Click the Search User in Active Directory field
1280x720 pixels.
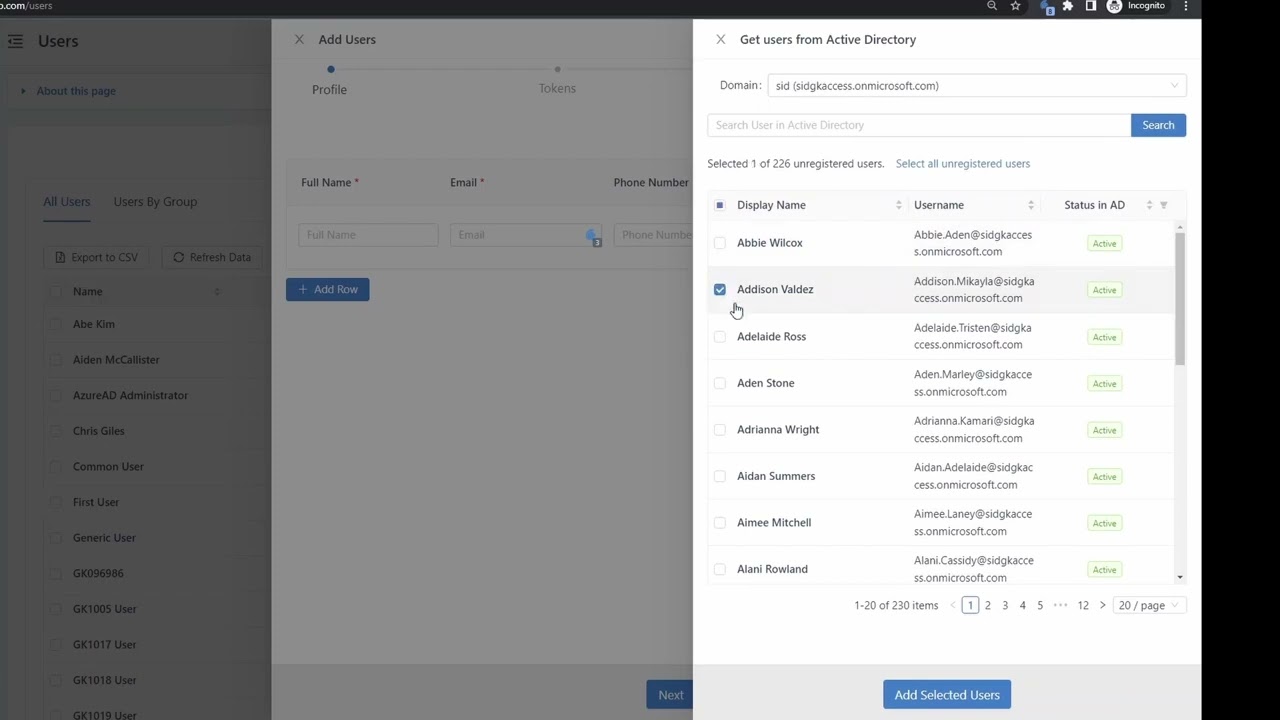coord(919,125)
